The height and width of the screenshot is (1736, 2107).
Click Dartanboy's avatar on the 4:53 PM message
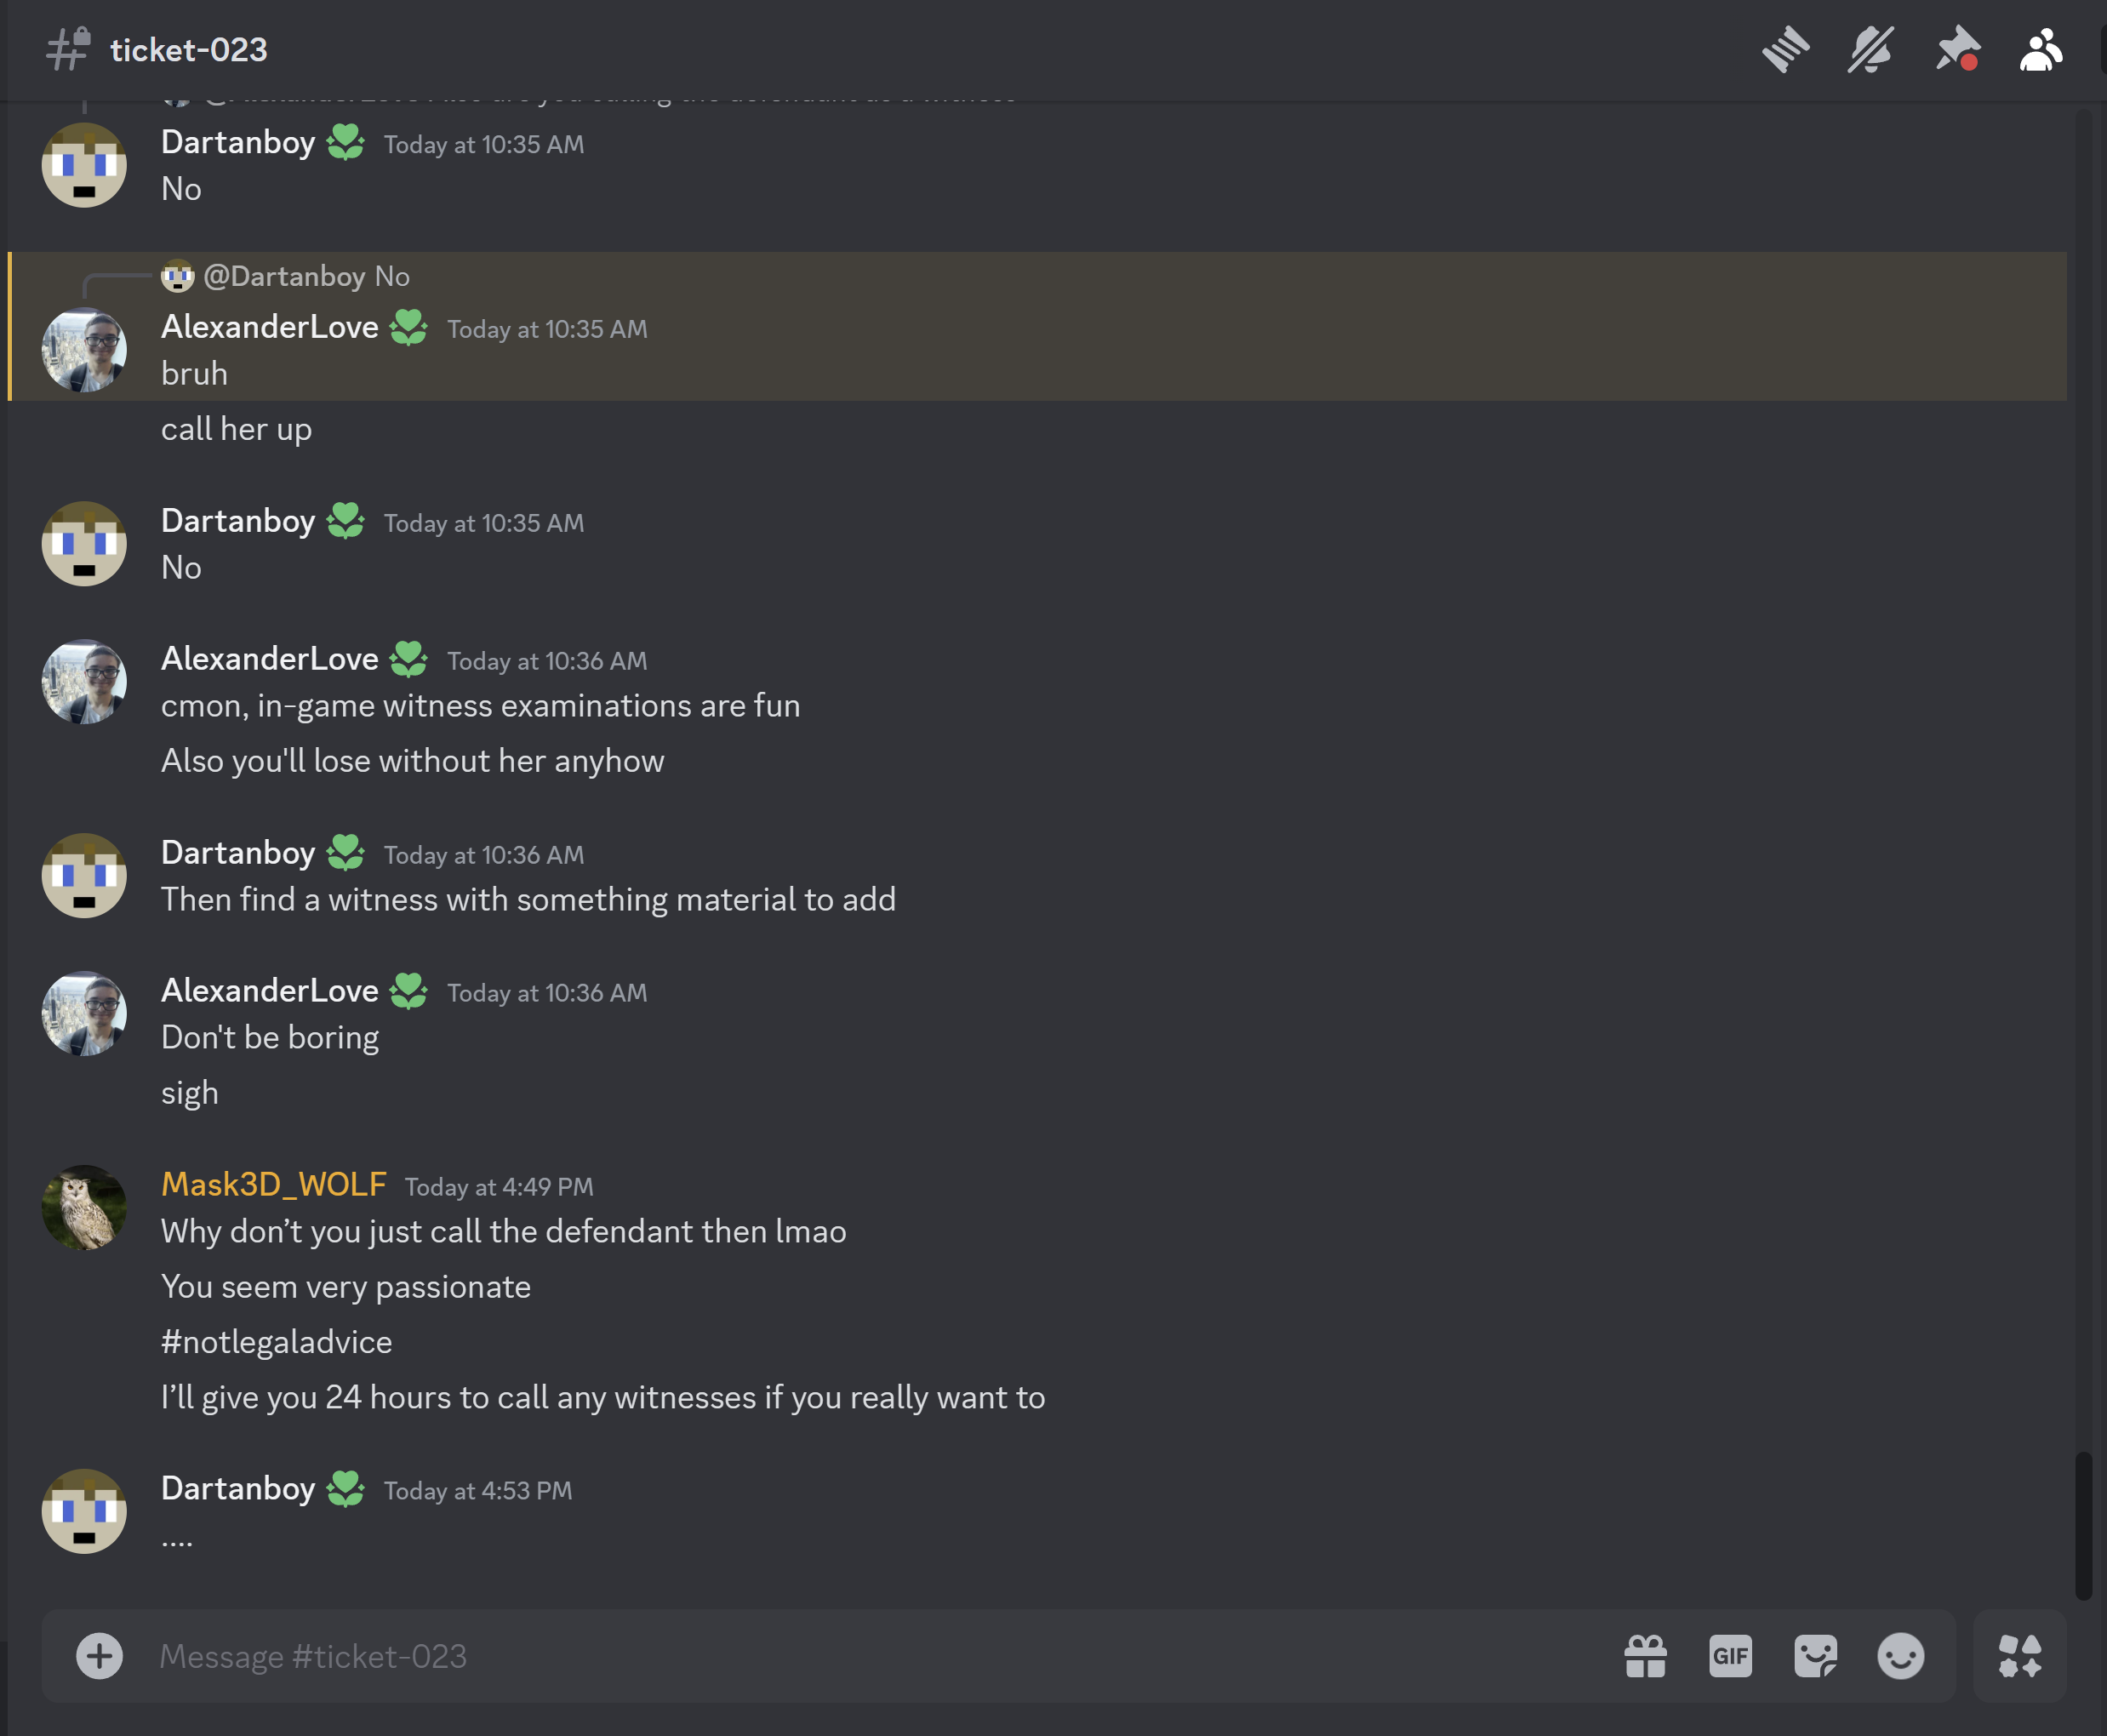coord(84,1510)
